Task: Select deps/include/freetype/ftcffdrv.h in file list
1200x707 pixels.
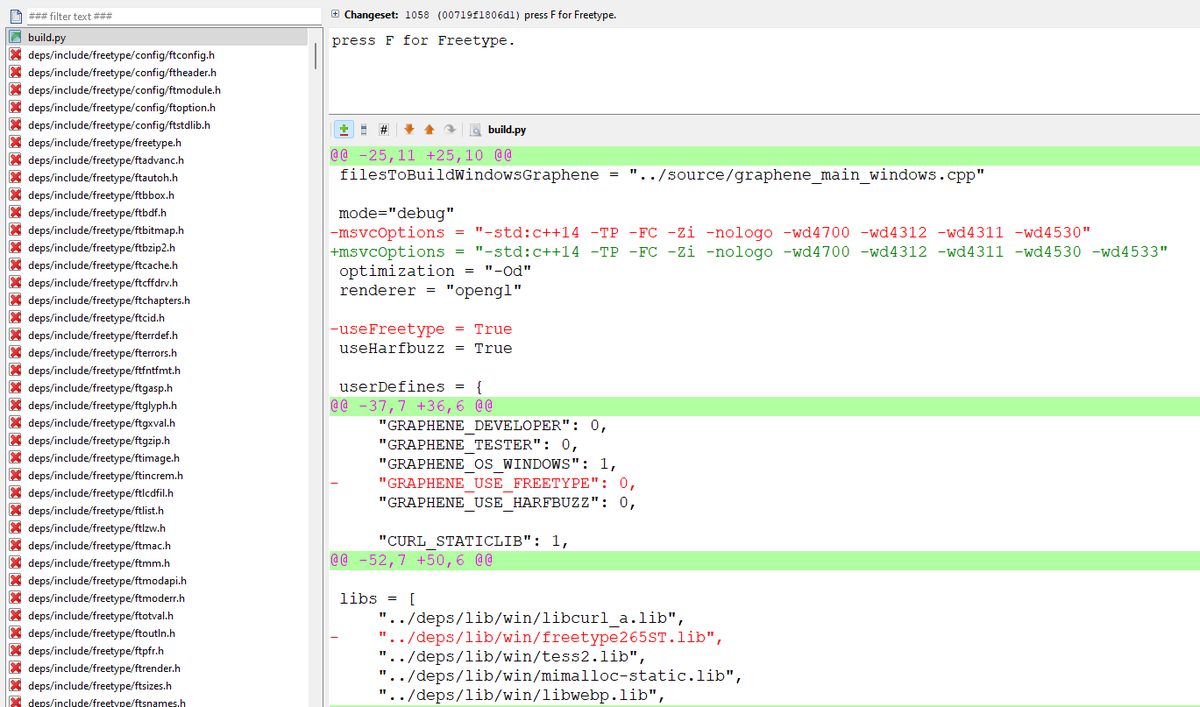Action: tap(103, 283)
